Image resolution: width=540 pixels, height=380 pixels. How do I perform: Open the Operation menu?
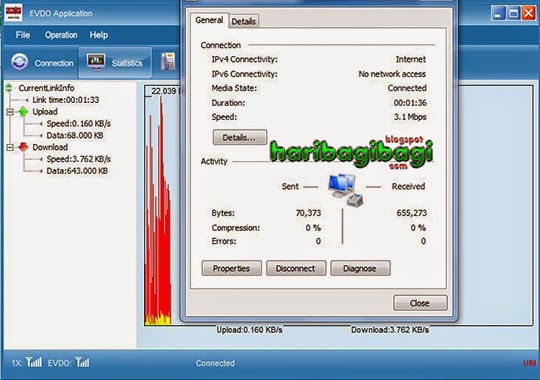[x=61, y=35]
